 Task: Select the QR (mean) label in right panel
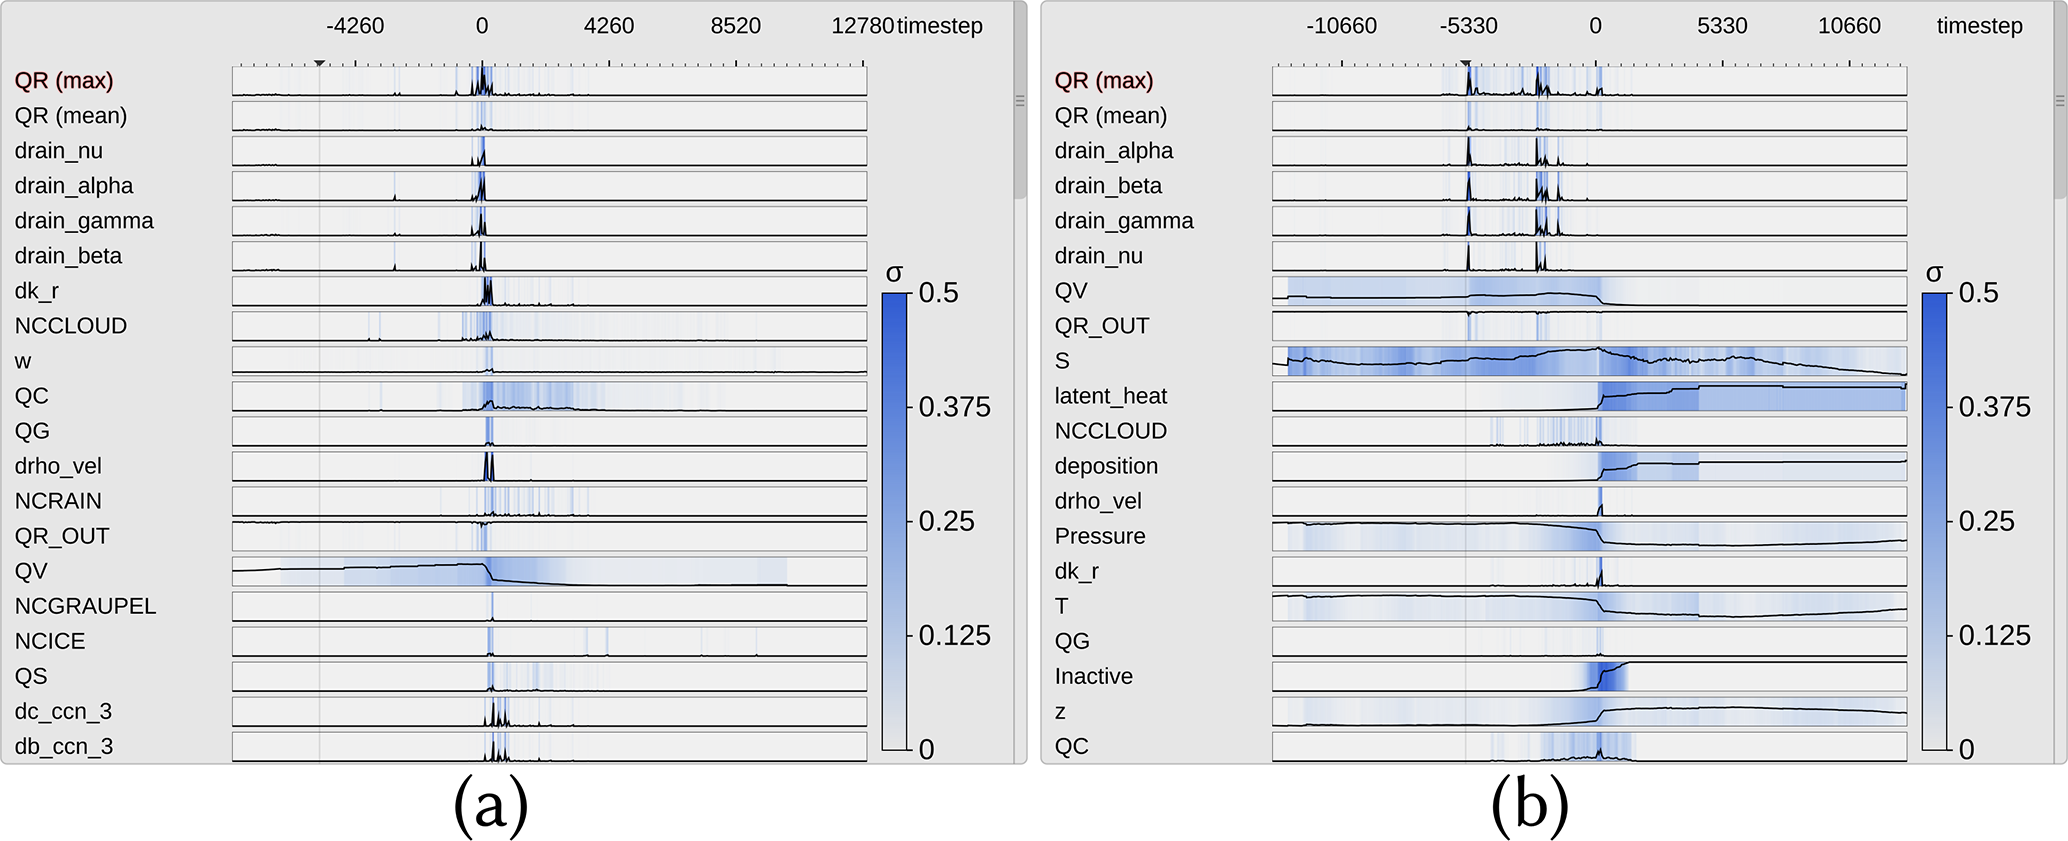pyautogui.click(x=1110, y=116)
